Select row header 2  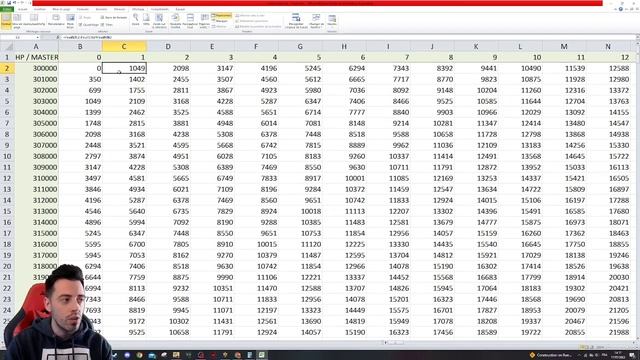coord(7,68)
